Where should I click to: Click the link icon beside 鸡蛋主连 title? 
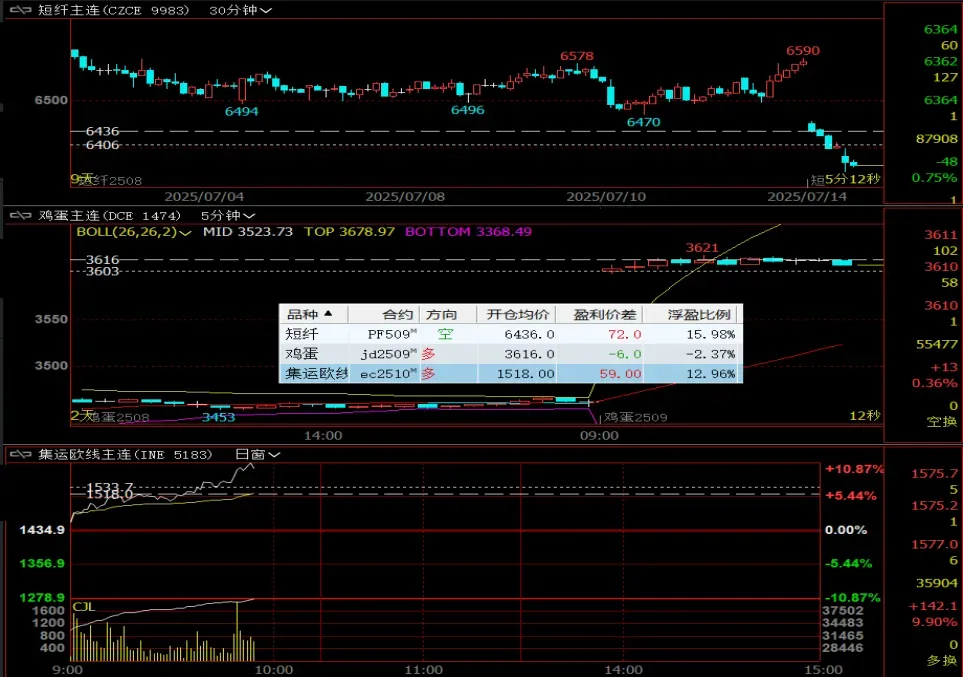click(x=20, y=216)
